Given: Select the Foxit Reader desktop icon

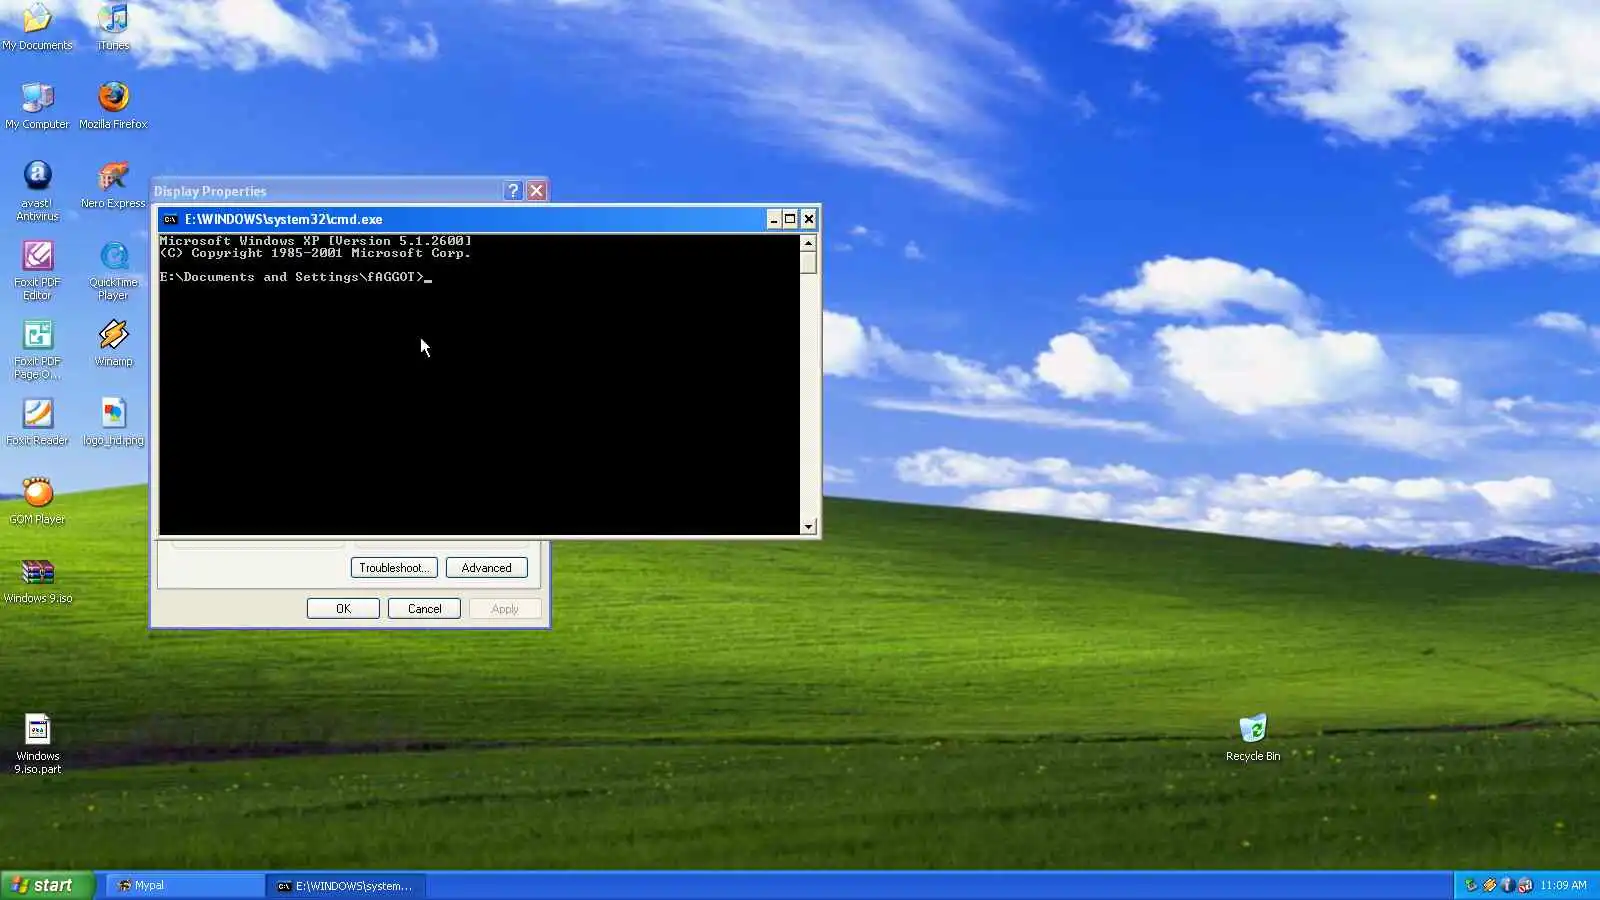Looking at the screenshot, I should point(37,421).
